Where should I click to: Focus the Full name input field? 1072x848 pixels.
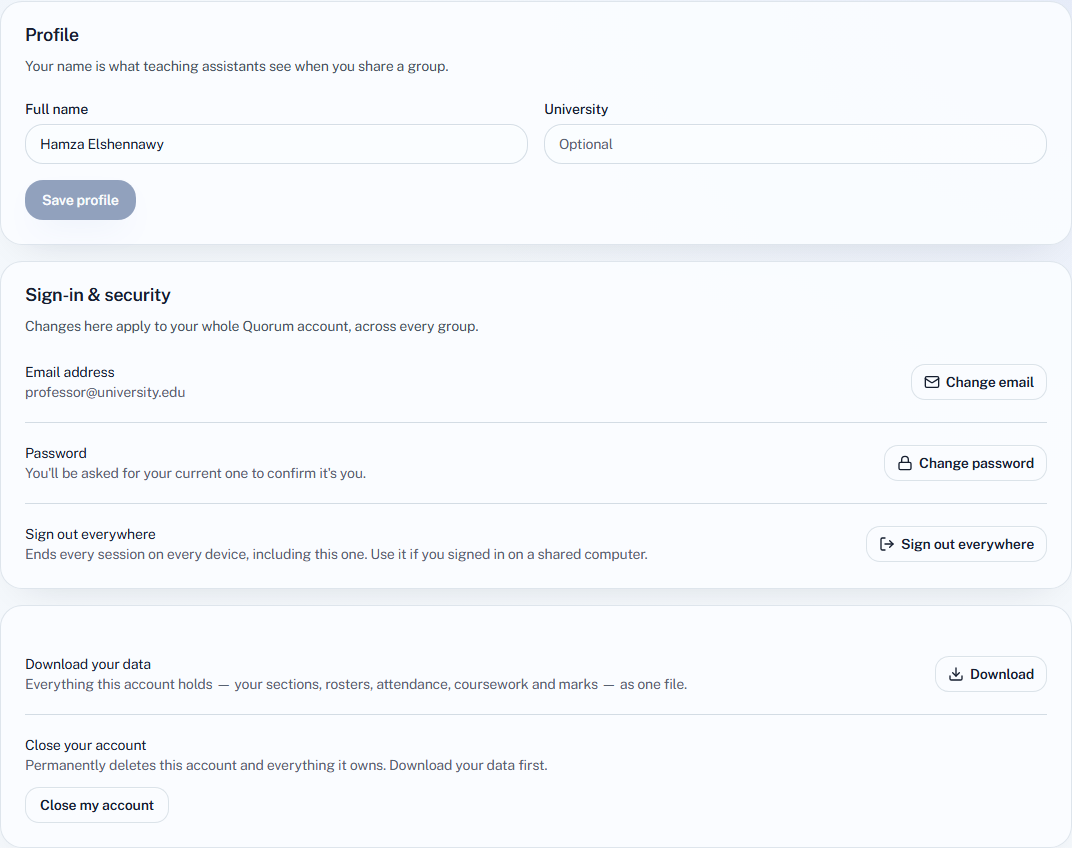point(276,144)
